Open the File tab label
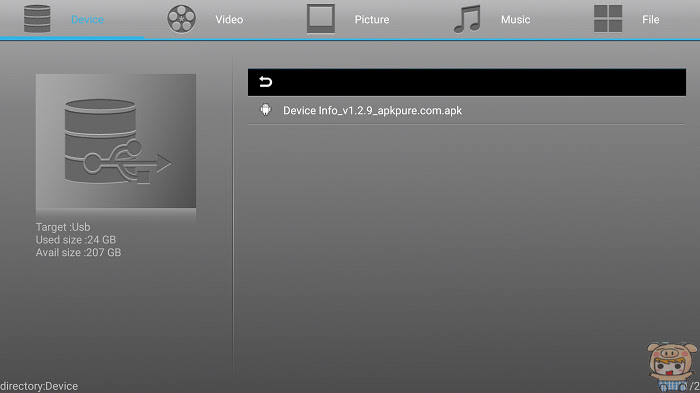Image resolution: width=700 pixels, height=393 pixels. coord(650,20)
